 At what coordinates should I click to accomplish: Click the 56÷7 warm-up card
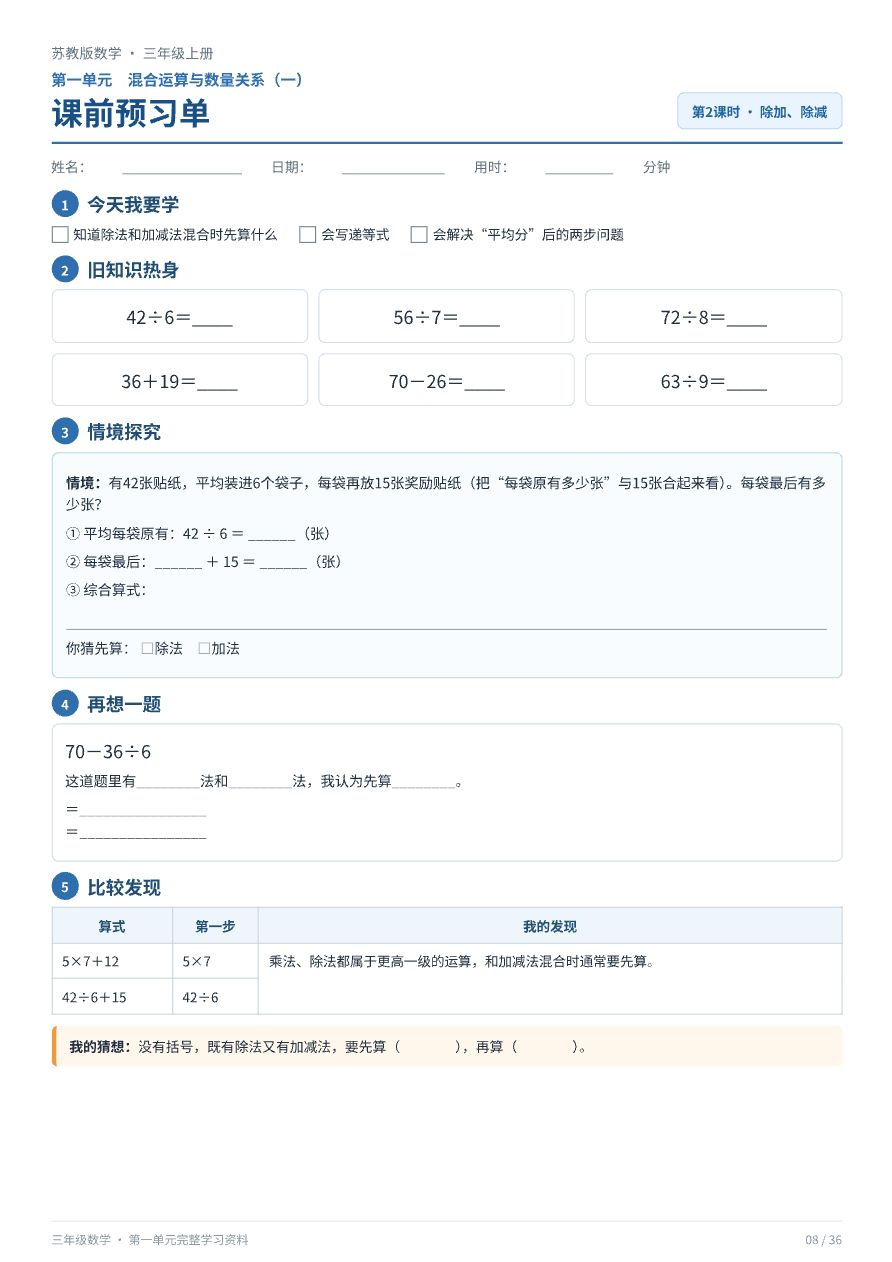(446, 317)
